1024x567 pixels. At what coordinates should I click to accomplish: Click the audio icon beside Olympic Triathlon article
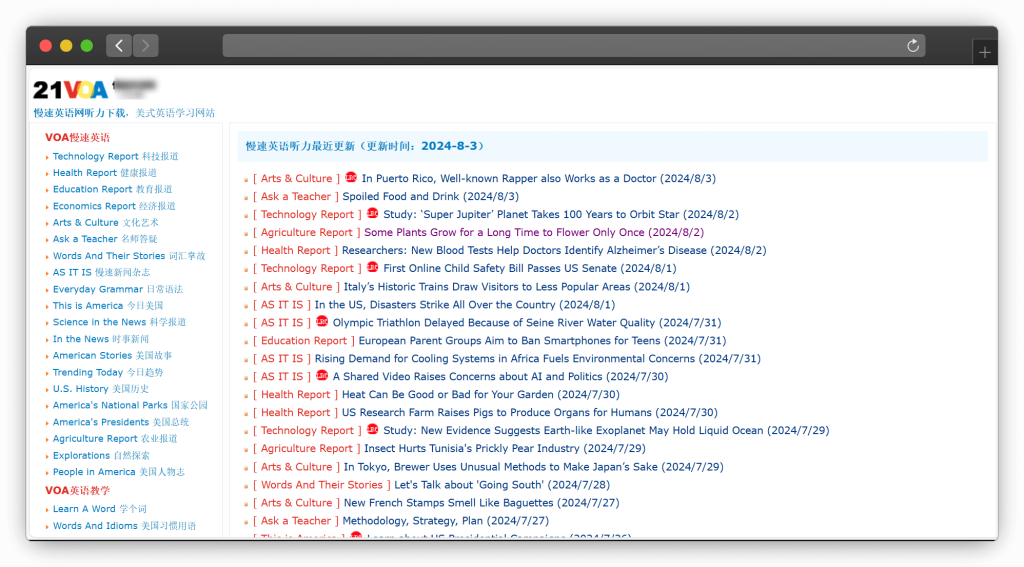(x=321, y=322)
